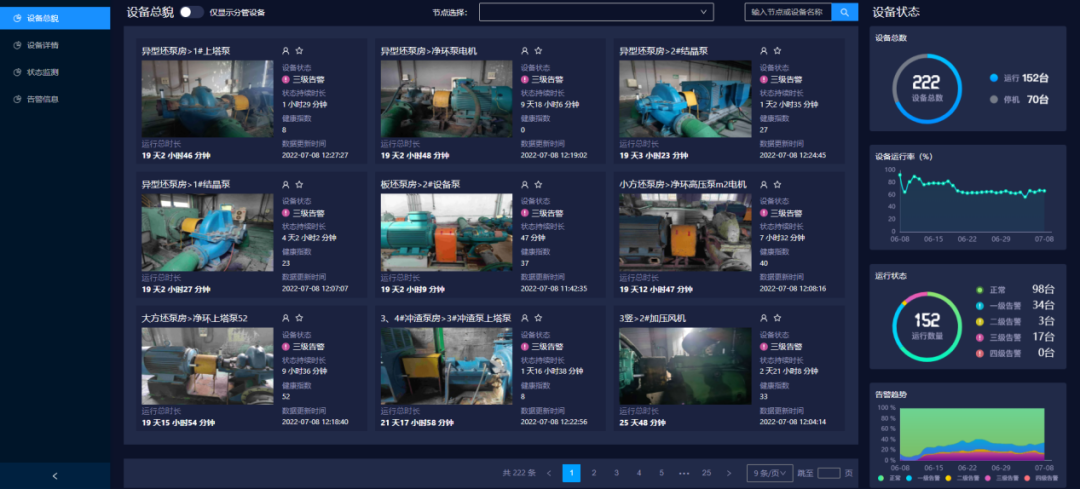Expand pagination ellipsis for more pages
This screenshot has height=489, width=1080.
pos(684,473)
